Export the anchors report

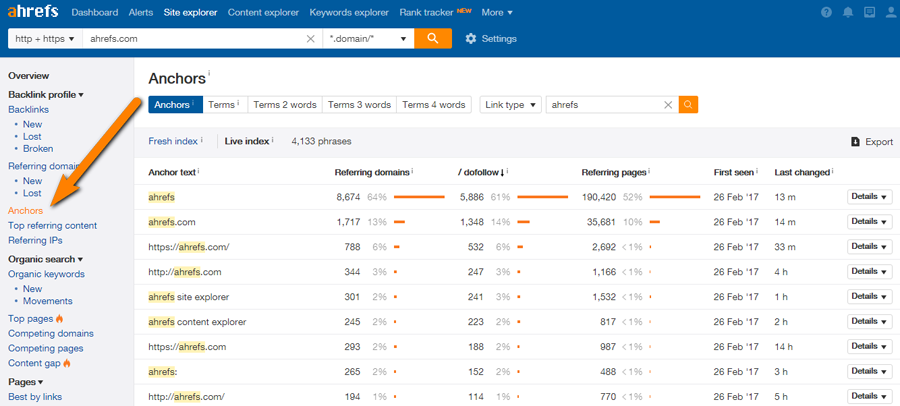tap(872, 142)
